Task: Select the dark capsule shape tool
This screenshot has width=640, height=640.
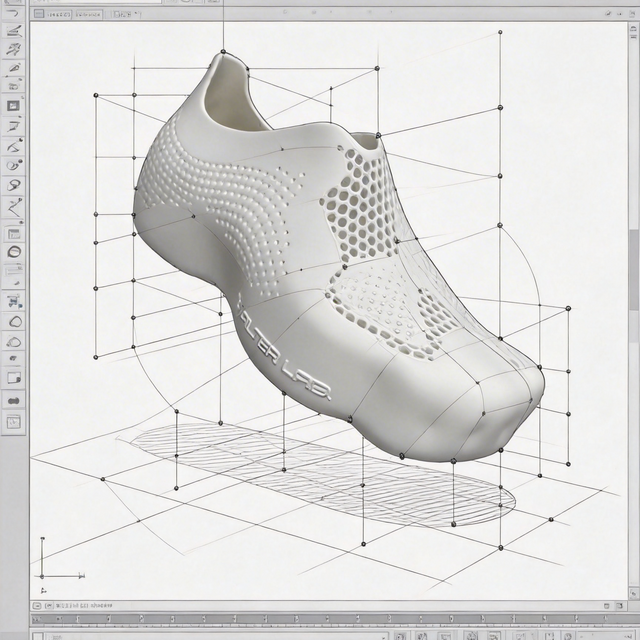Action: pos(14,400)
